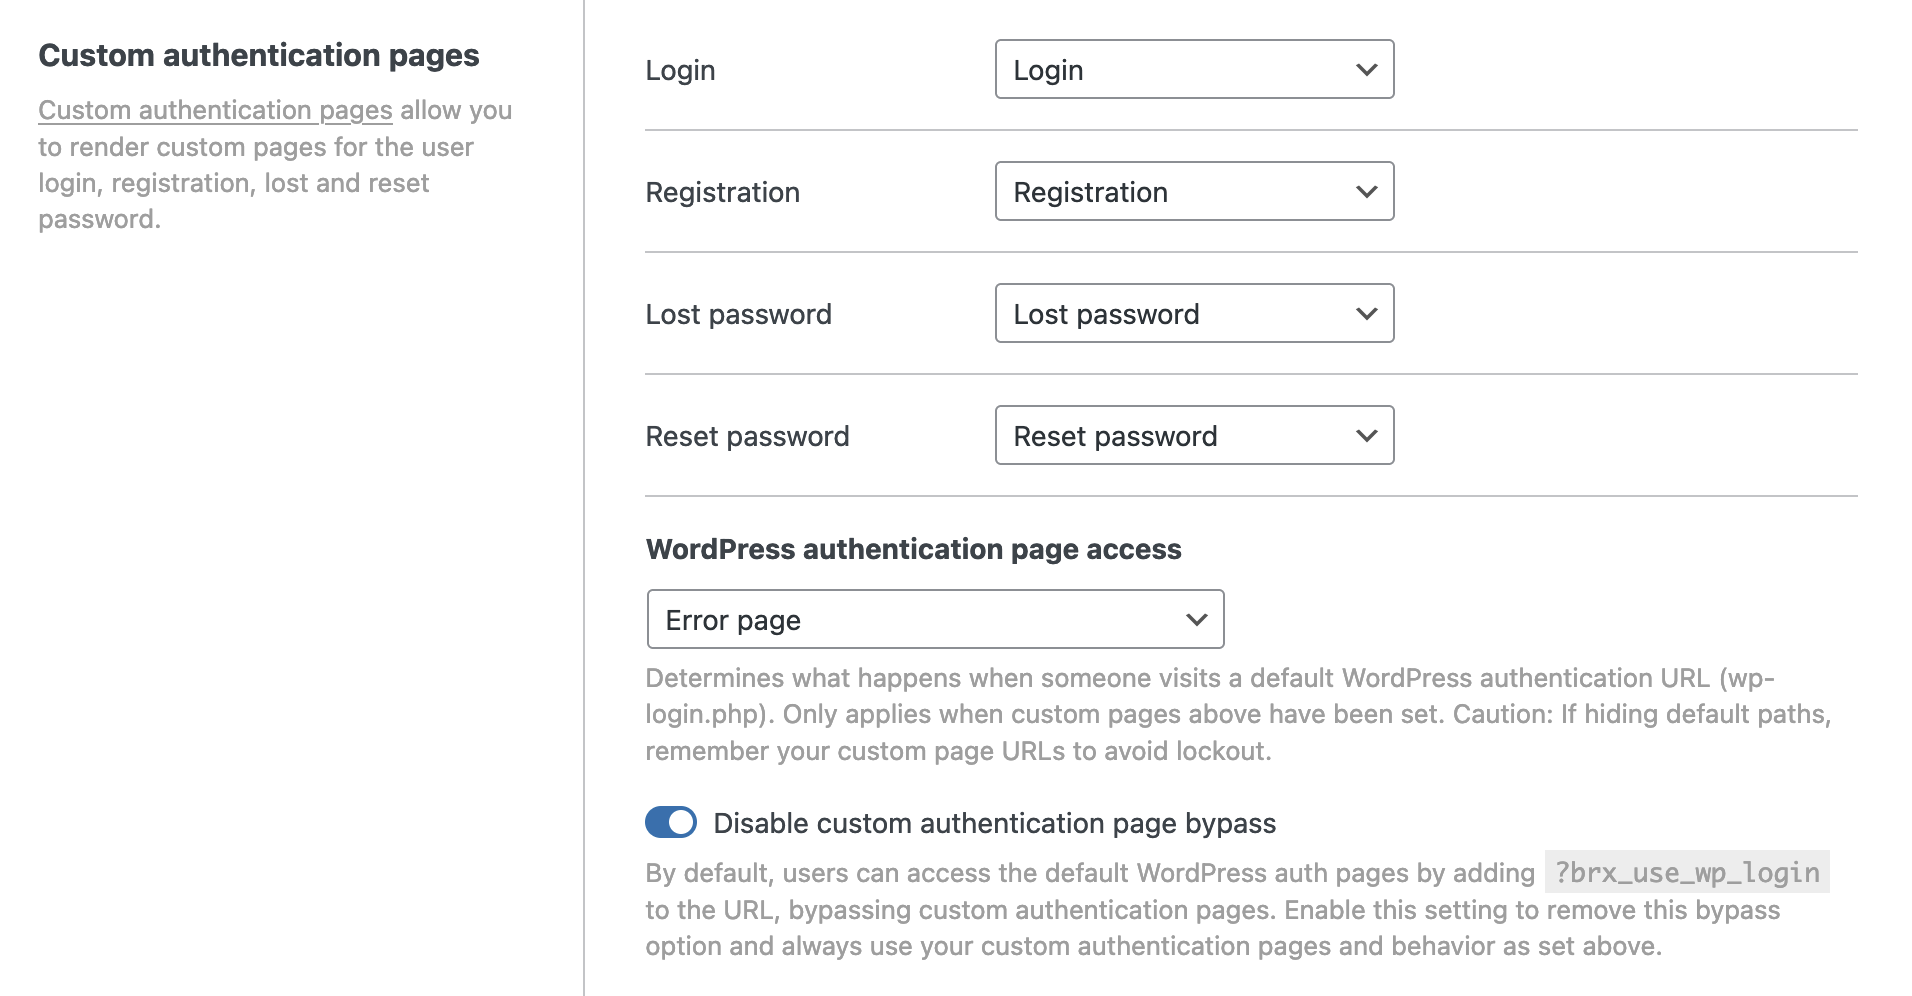The width and height of the screenshot is (1912, 996).
Task: Click the Custom authentication pages heading
Action: [258, 55]
